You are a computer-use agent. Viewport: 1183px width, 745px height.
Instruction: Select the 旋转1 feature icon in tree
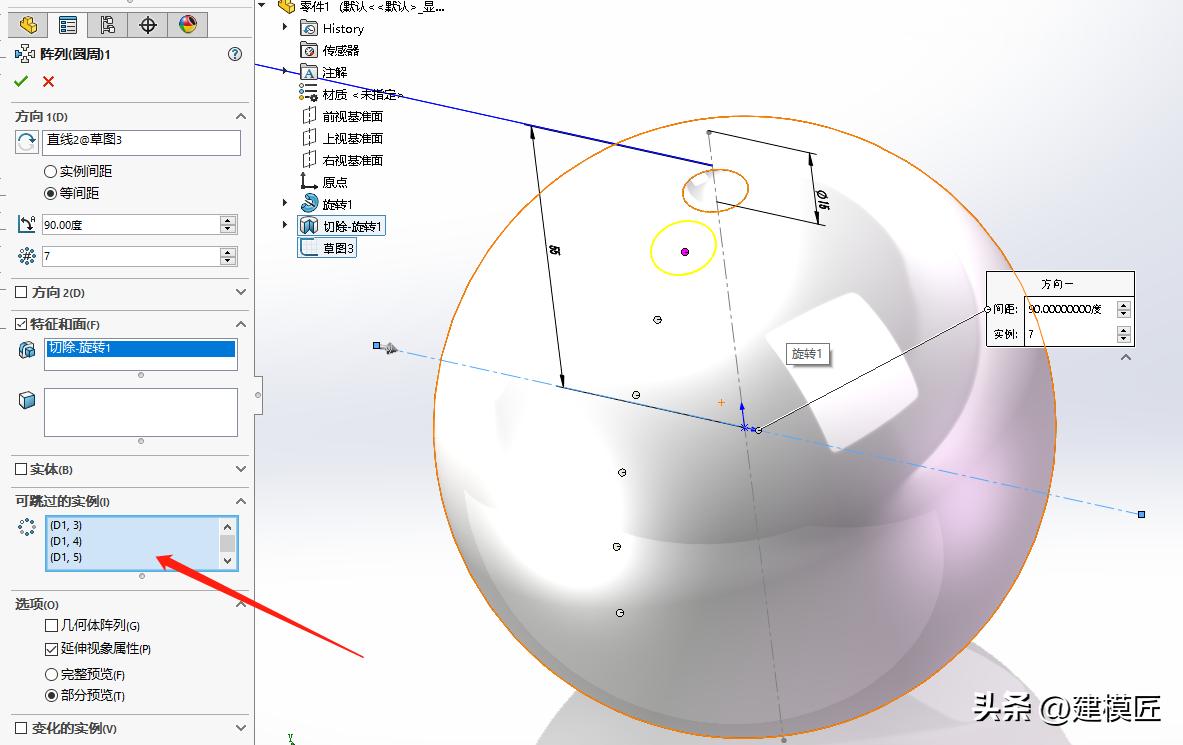pos(307,202)
